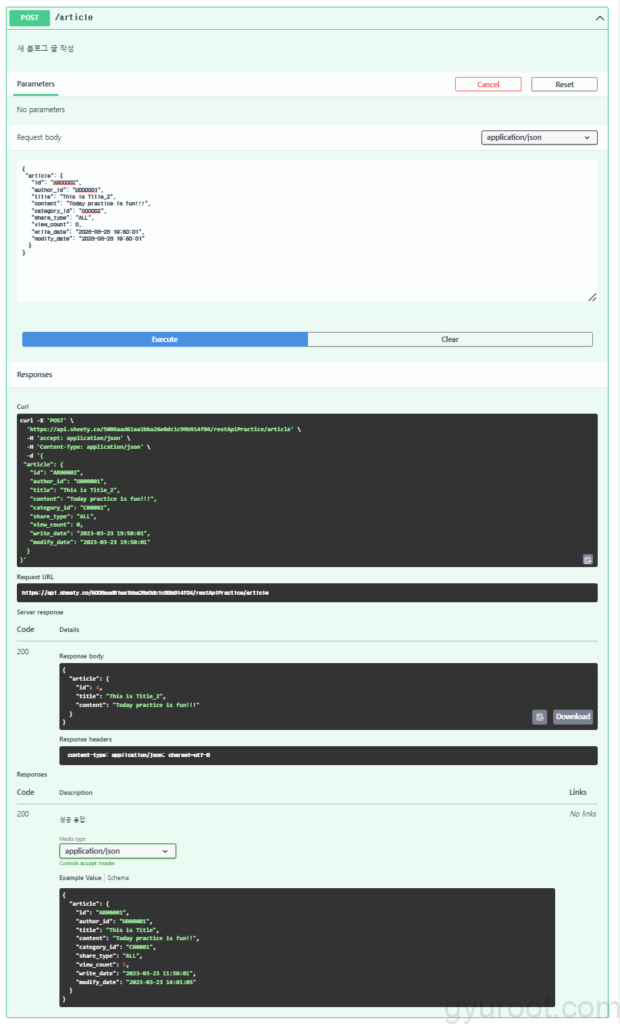Switch to the Schema tab
Image resolution: width=620 pixels, height=1024 pixels.
118,878
